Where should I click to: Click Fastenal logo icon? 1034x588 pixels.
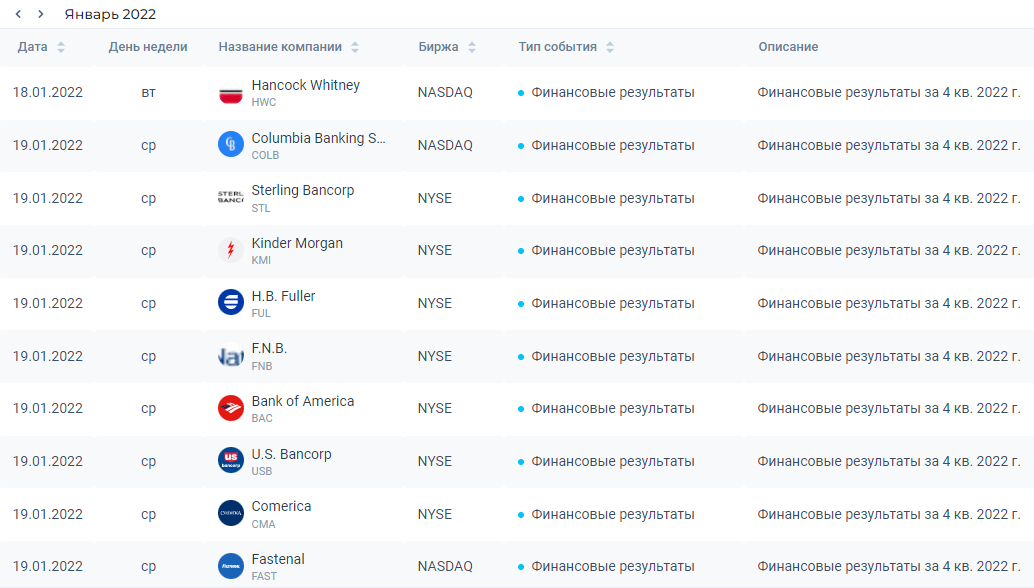(231, 566)
